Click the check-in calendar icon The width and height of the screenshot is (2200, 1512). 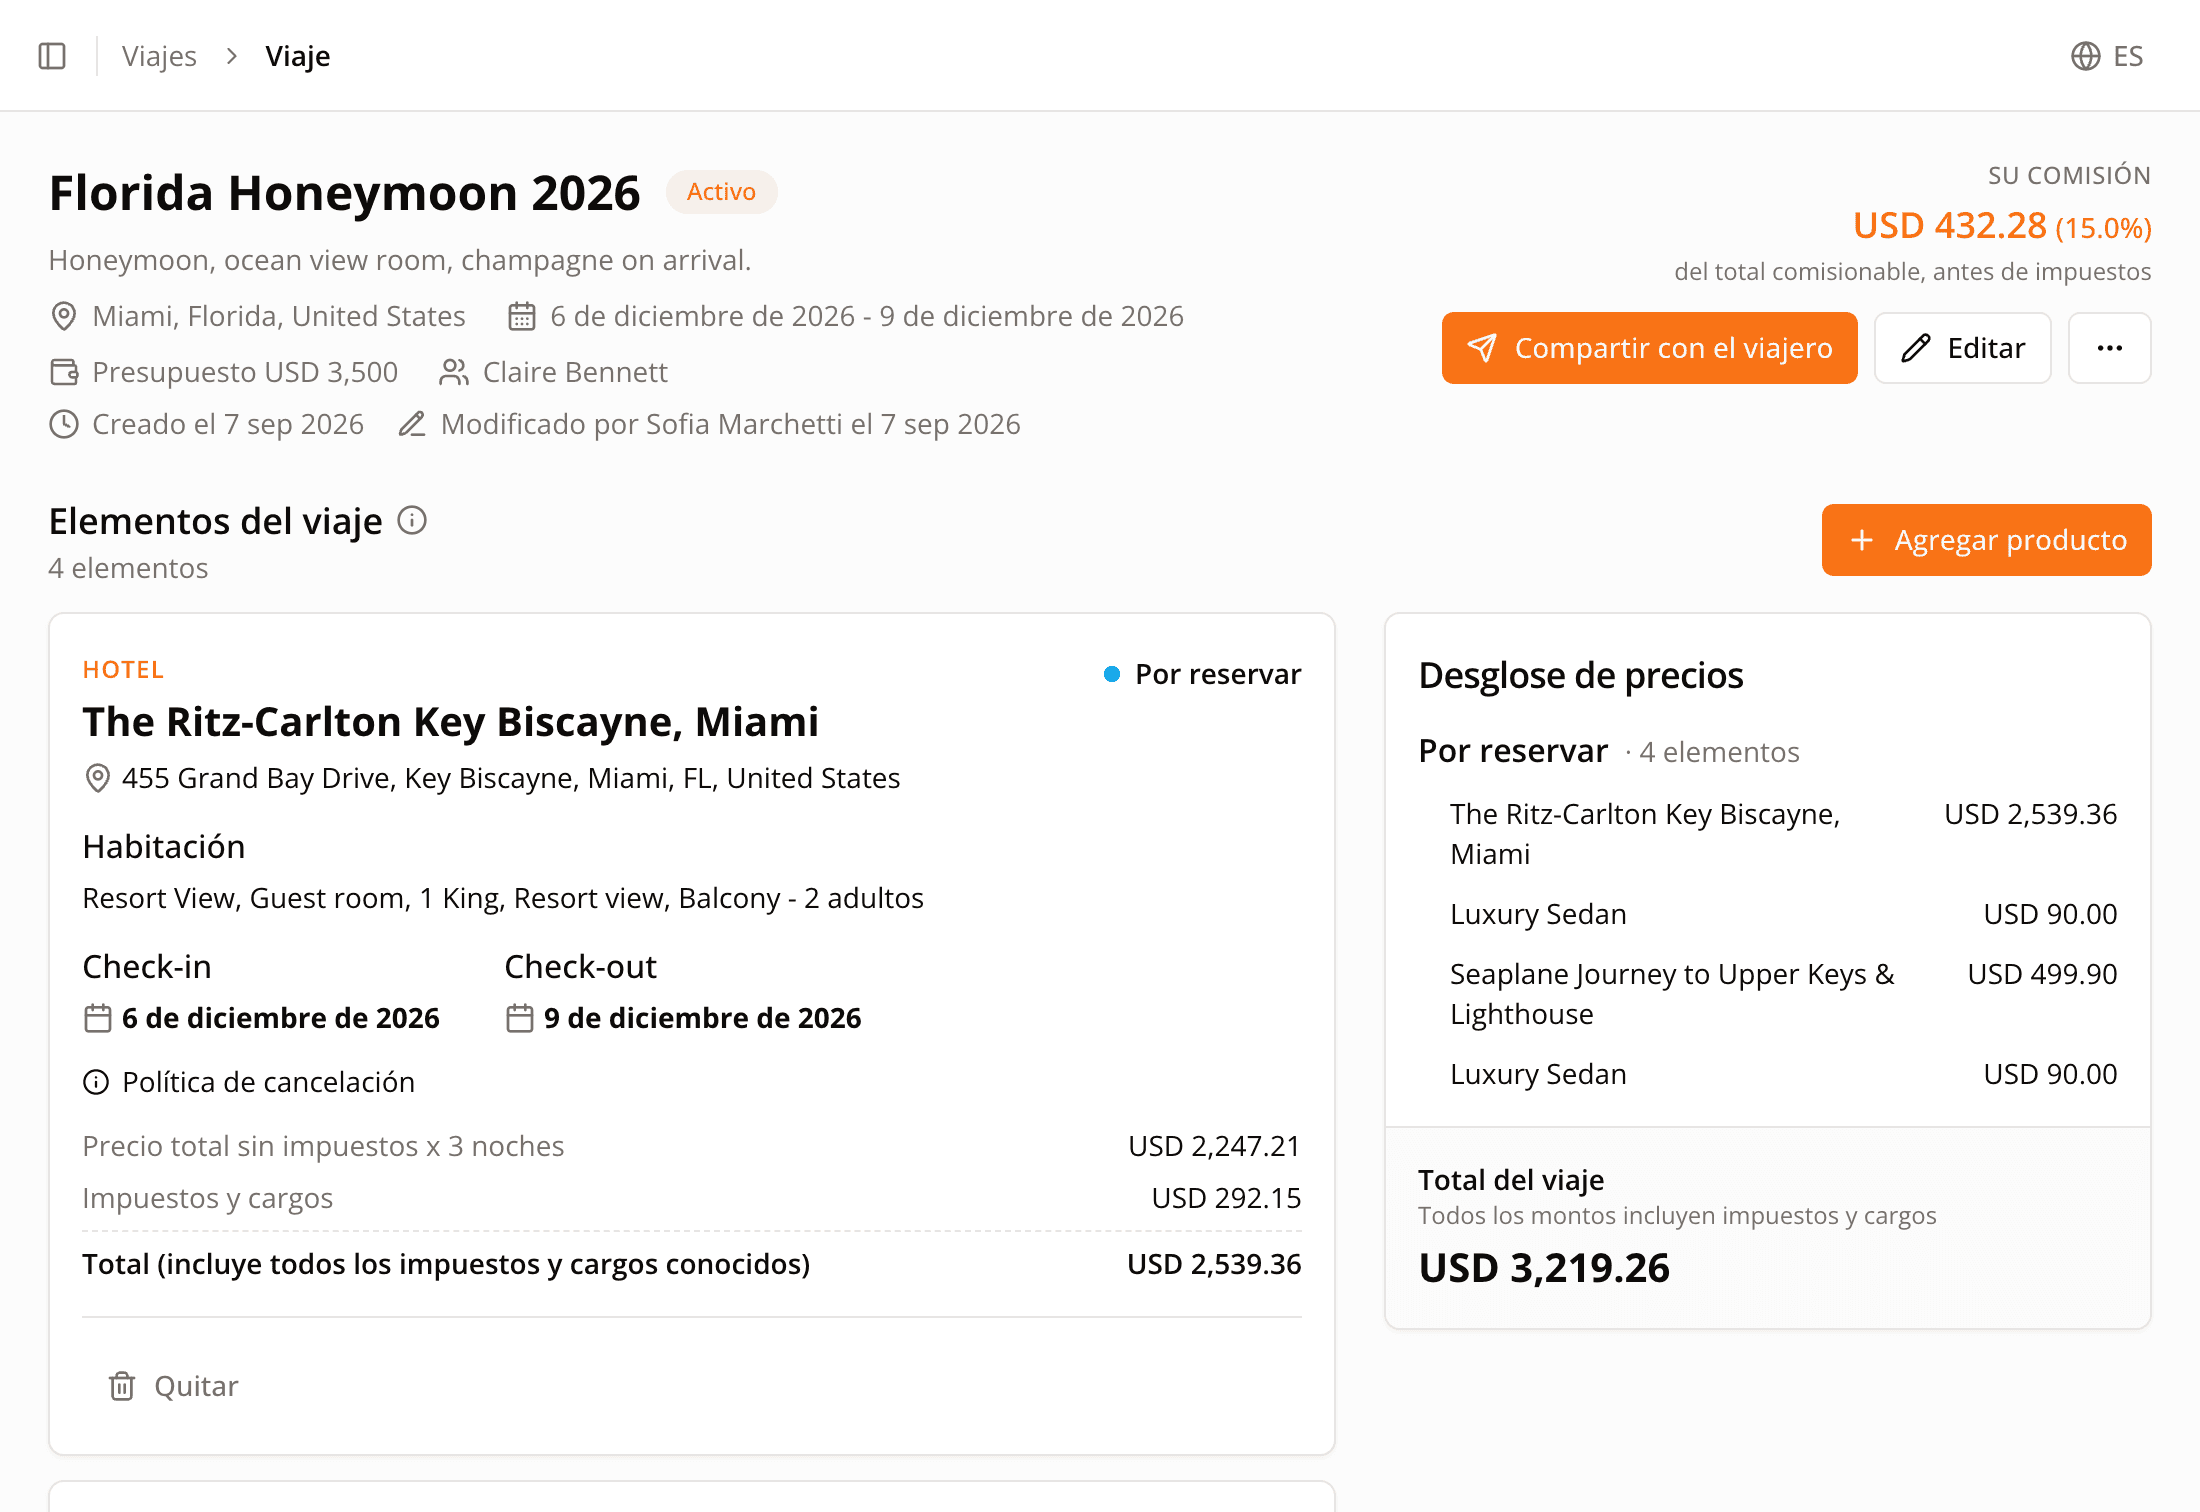(97, 1018)
